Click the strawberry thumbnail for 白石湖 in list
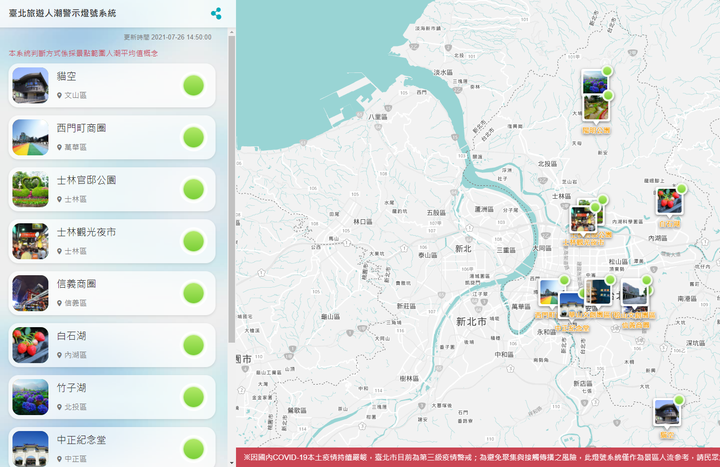Viewport: 720px width, 467px height. tap(30, 345)
